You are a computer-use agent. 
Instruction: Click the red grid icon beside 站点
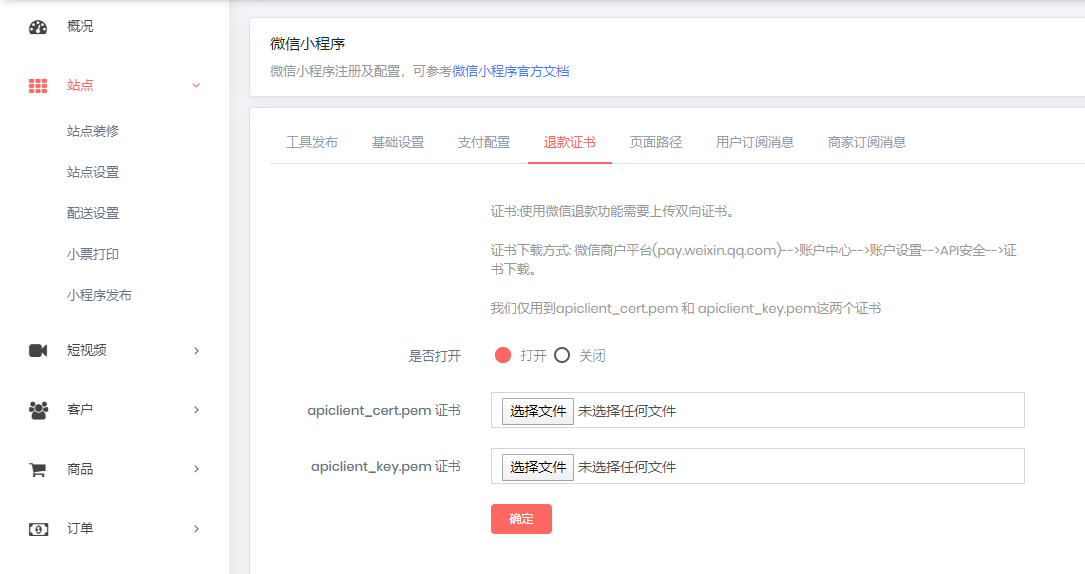tap(38, 86)
